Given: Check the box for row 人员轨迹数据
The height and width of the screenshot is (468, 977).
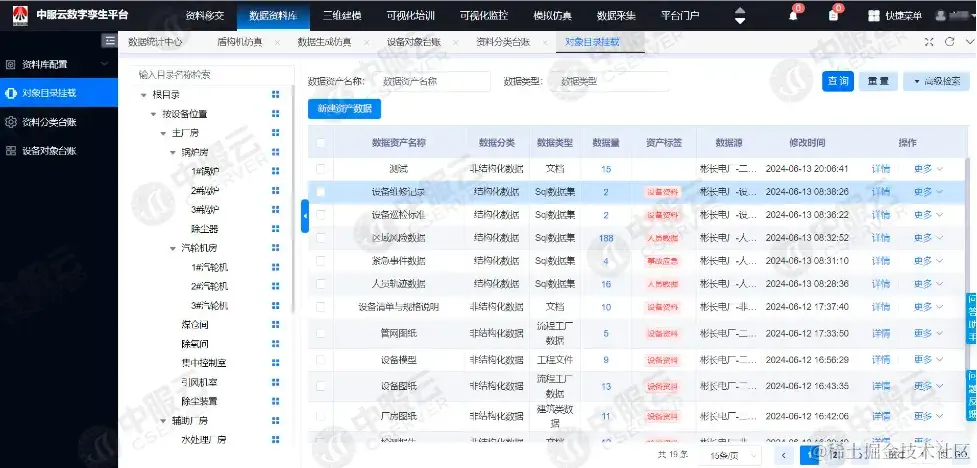Looking at the screenshot, I should [320, 284].
